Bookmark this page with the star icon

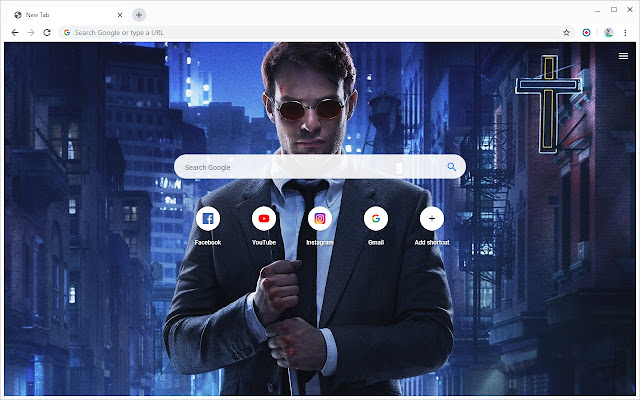(566, 33)
